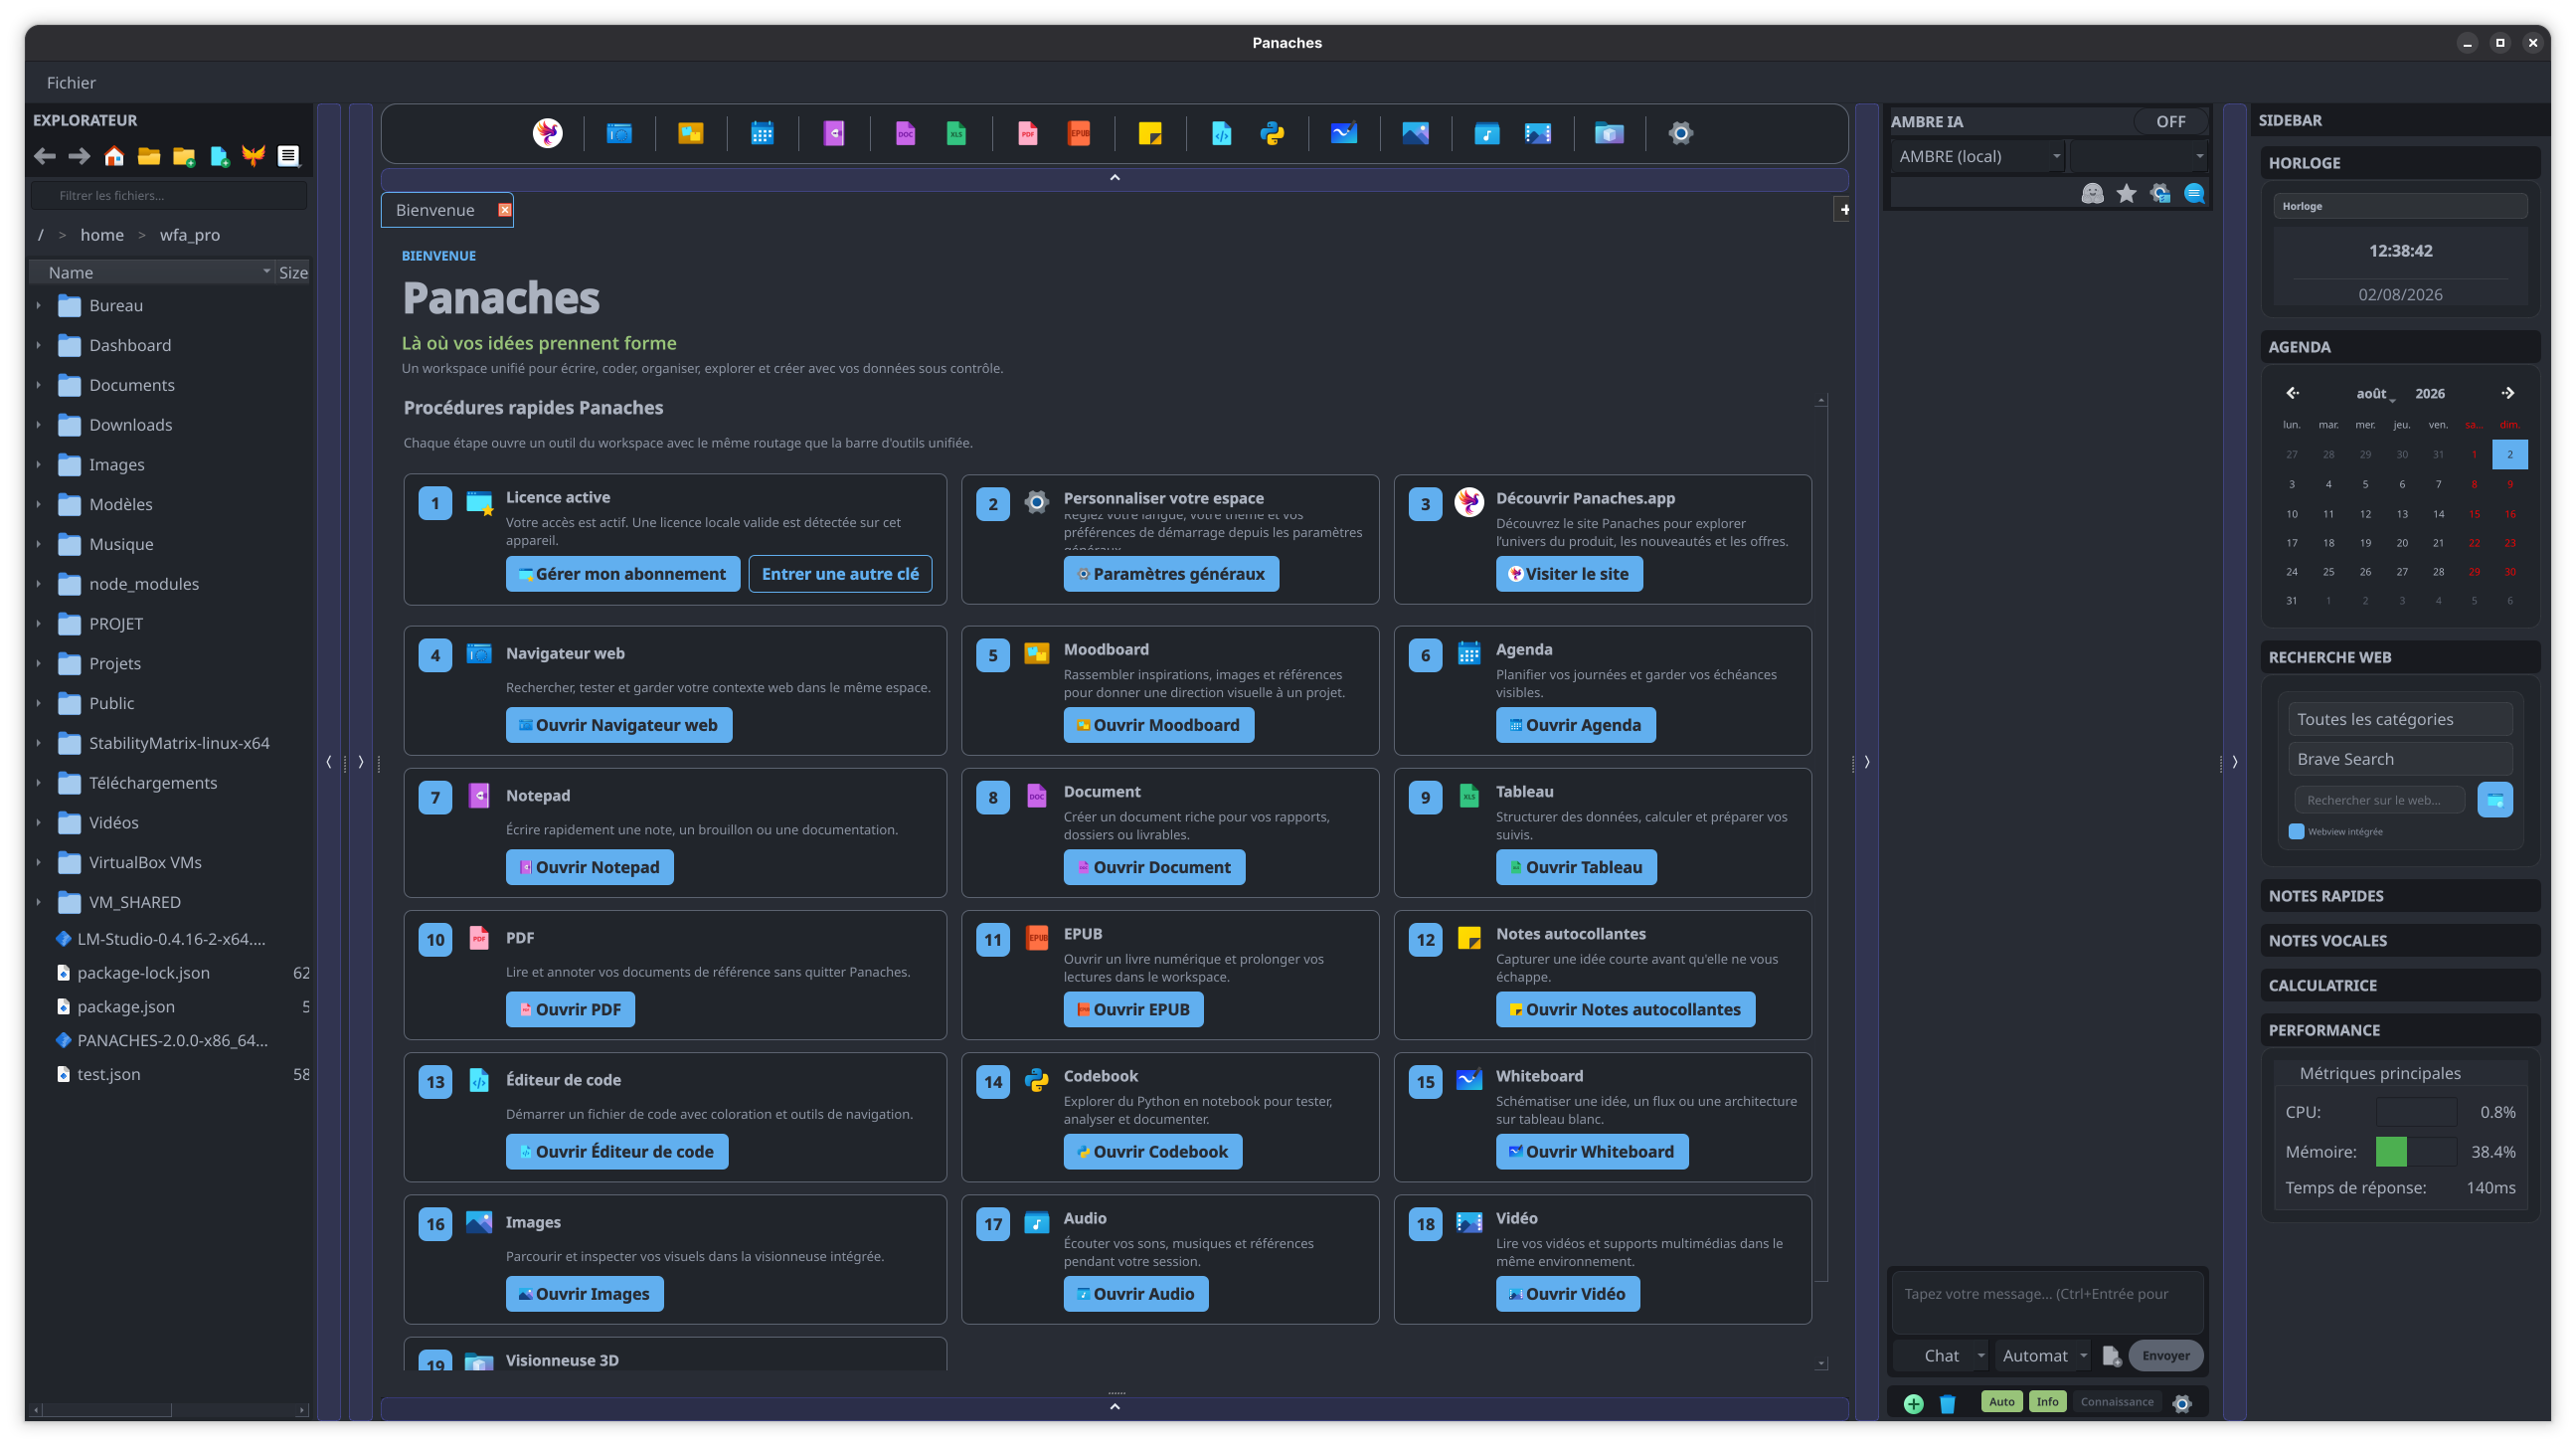Open the PDF viewer from the toolbar
This screenshot has height=1446, width=2576.
click(x=1027, y=133)
